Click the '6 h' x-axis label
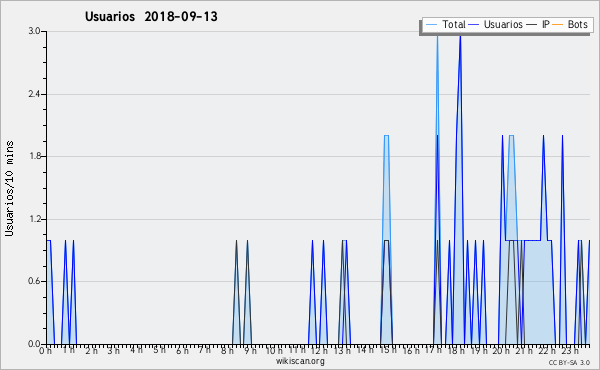 click(182, 350)
